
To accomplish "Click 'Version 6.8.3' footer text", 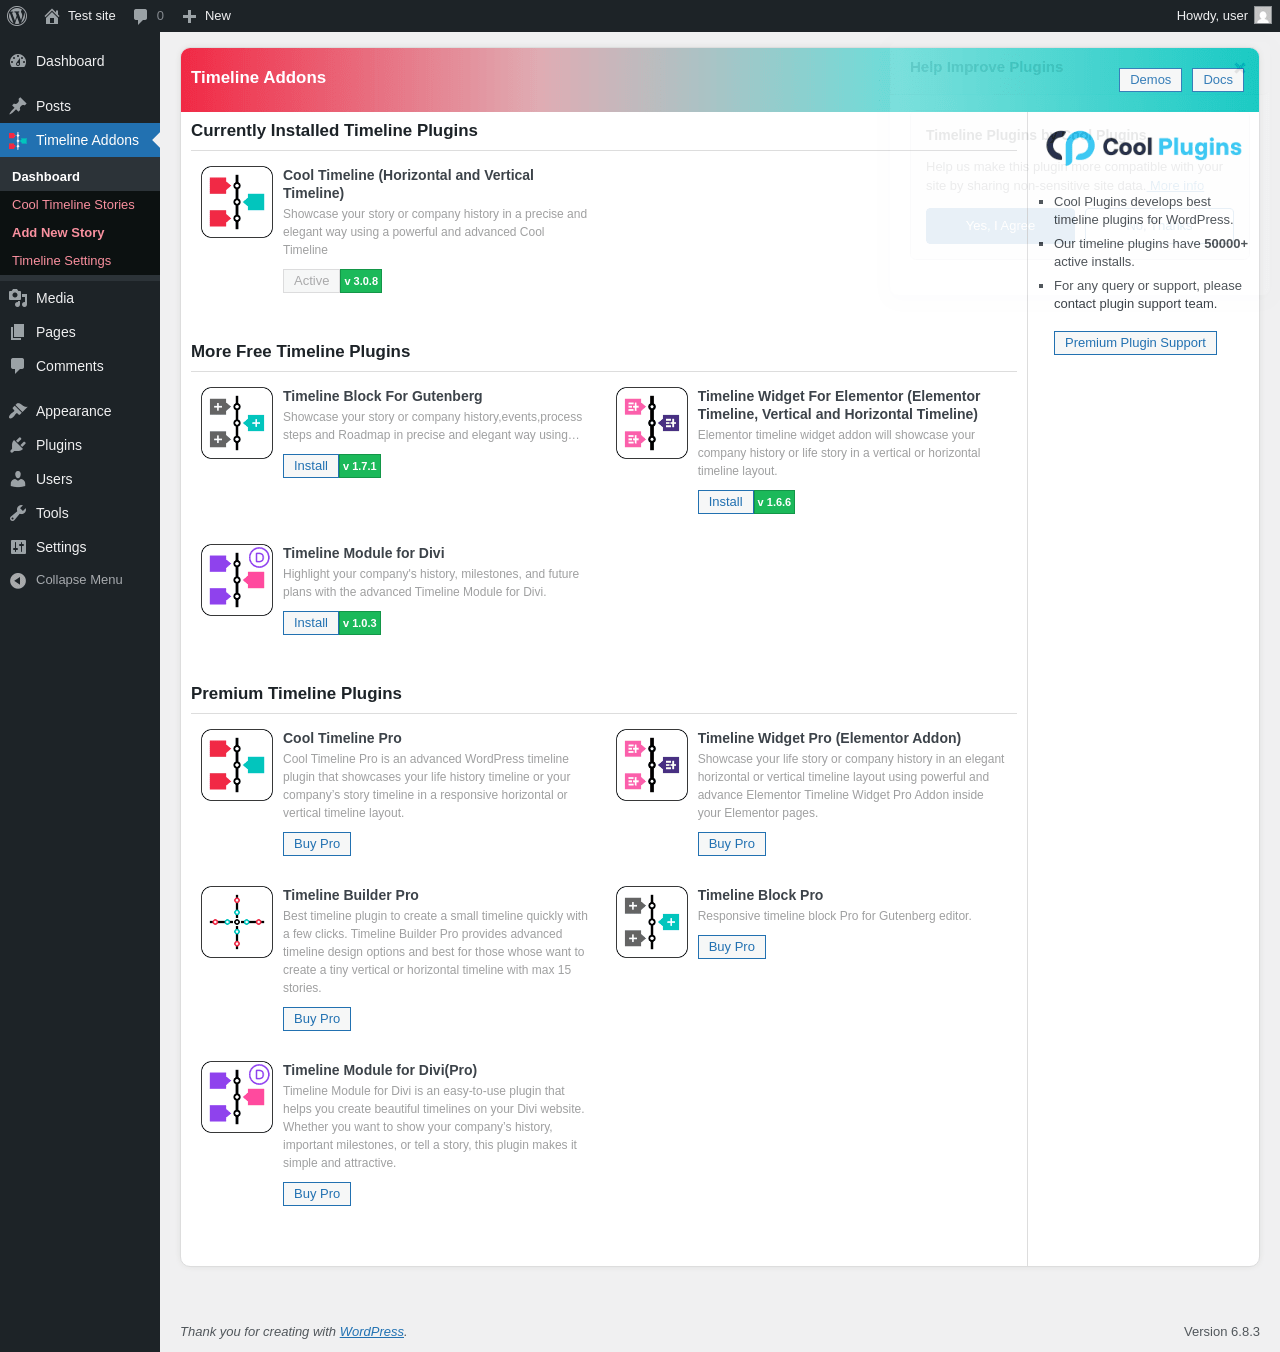I will 1222,1332.
